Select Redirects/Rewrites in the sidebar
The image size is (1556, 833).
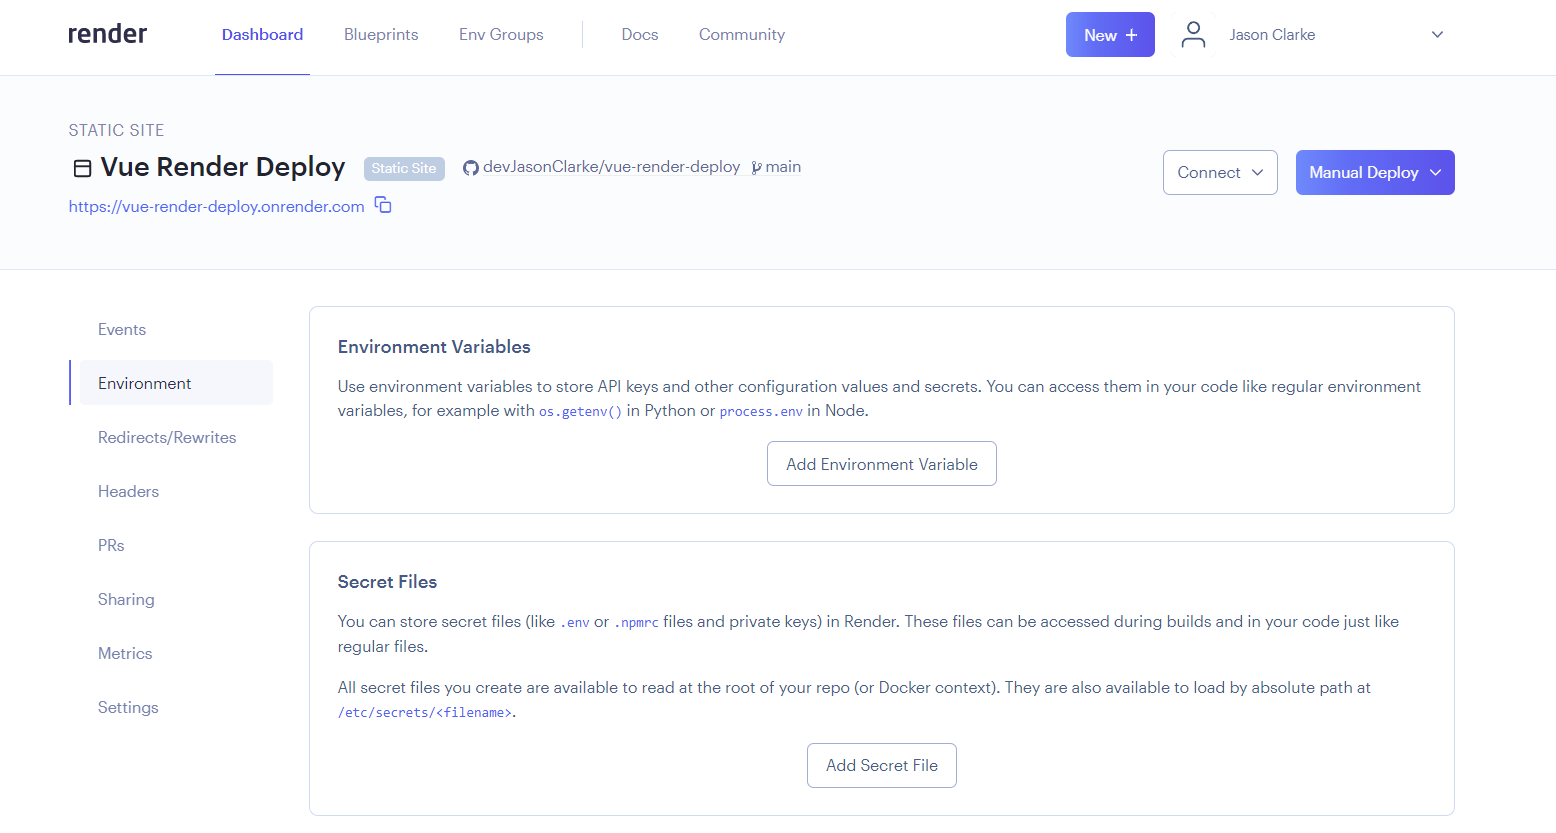click(167, 437)
